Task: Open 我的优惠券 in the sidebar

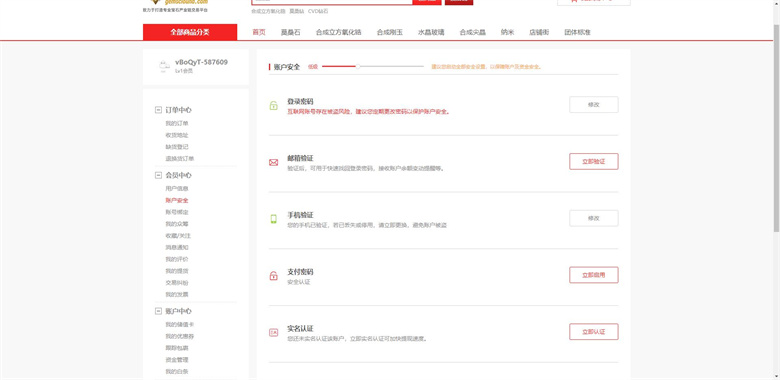Action: (180, 336)
